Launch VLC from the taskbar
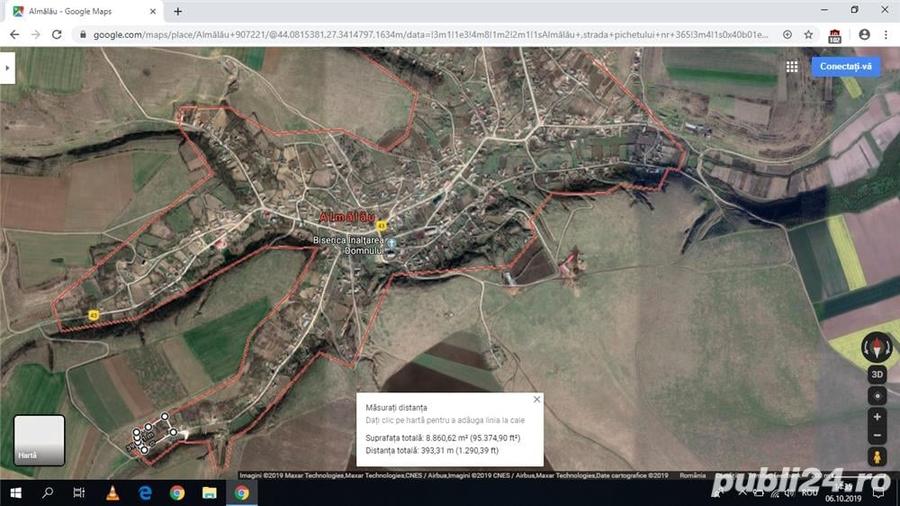Screen dimensions: 900x506 tap(112, 493)
